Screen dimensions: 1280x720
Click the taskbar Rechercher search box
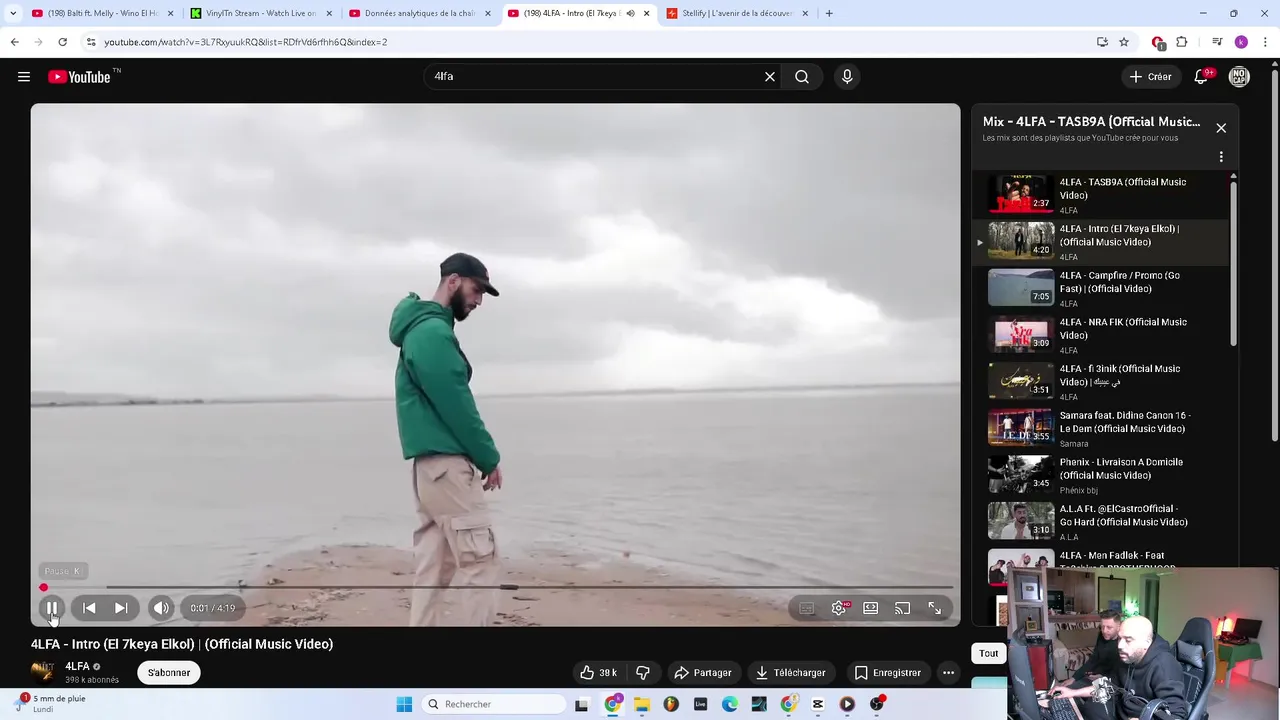point(494,704)
